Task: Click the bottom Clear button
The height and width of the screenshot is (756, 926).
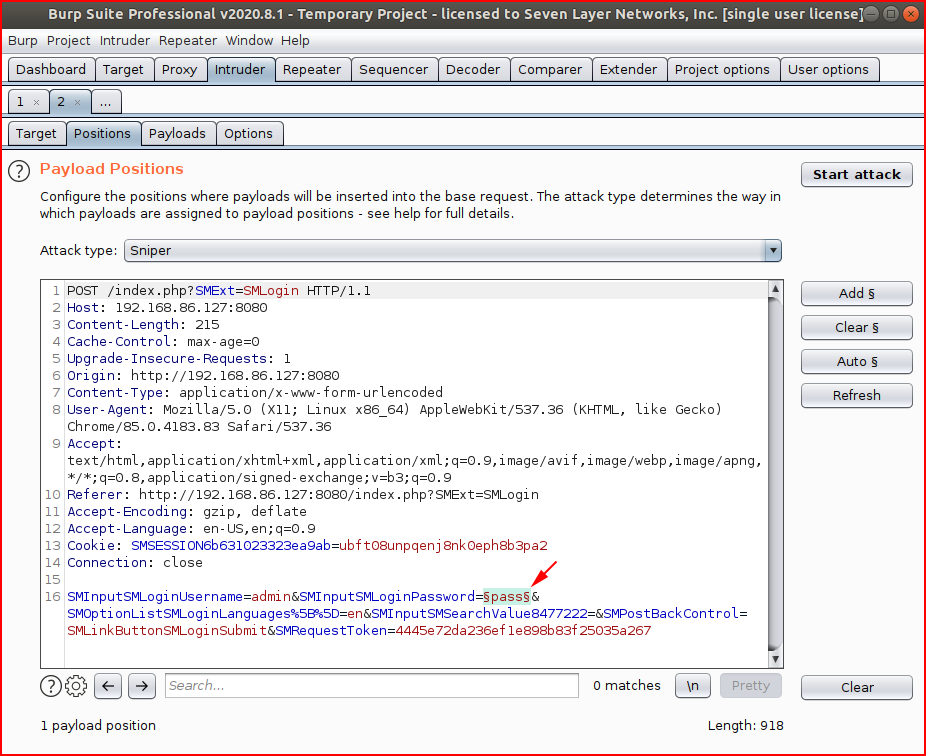Action: coord(857,687)
